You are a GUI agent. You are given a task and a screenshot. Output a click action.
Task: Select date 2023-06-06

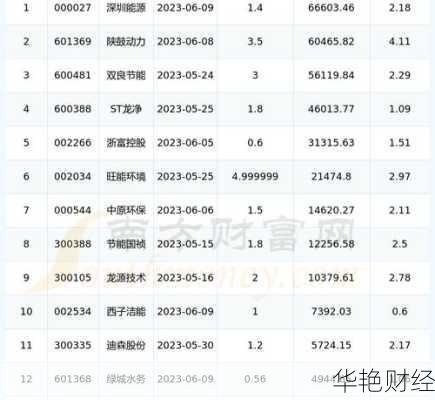point(185,210)
